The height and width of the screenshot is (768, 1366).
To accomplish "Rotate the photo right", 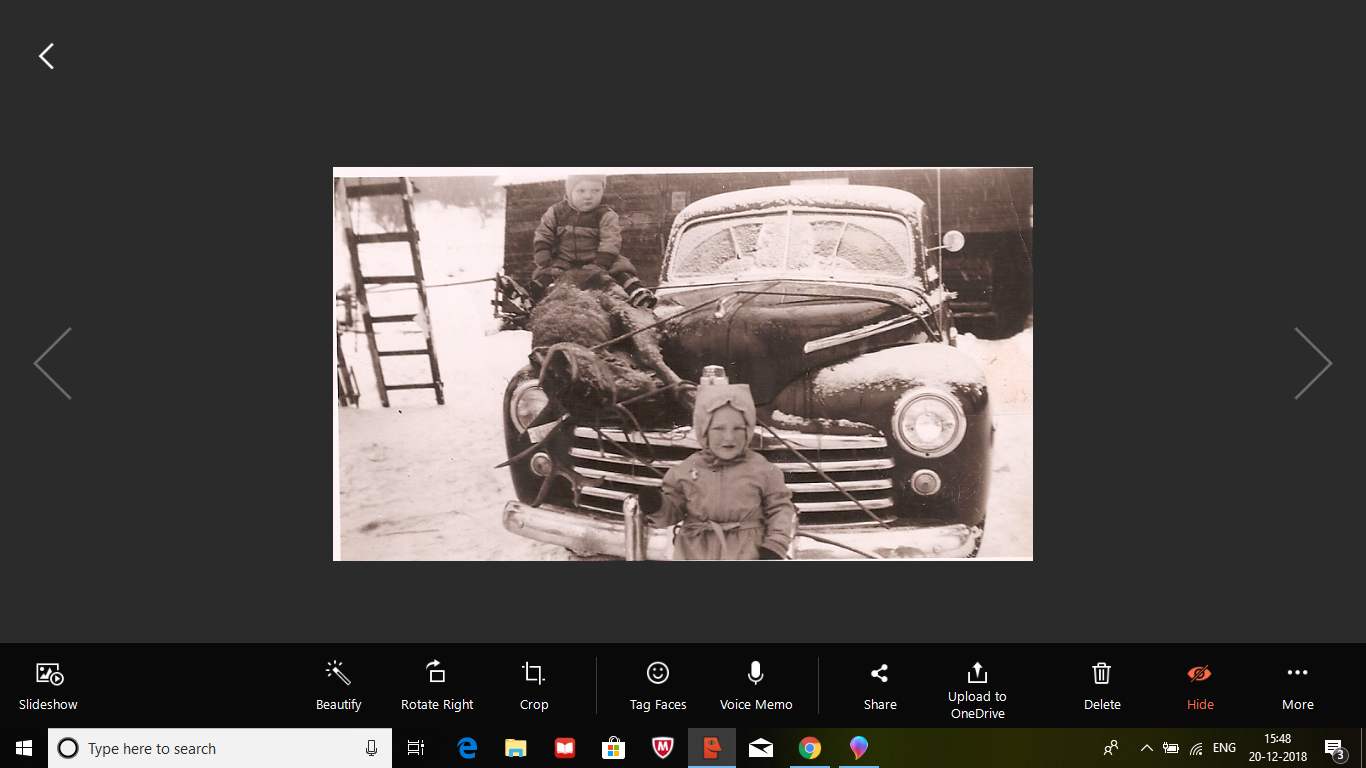I will 437,685.
